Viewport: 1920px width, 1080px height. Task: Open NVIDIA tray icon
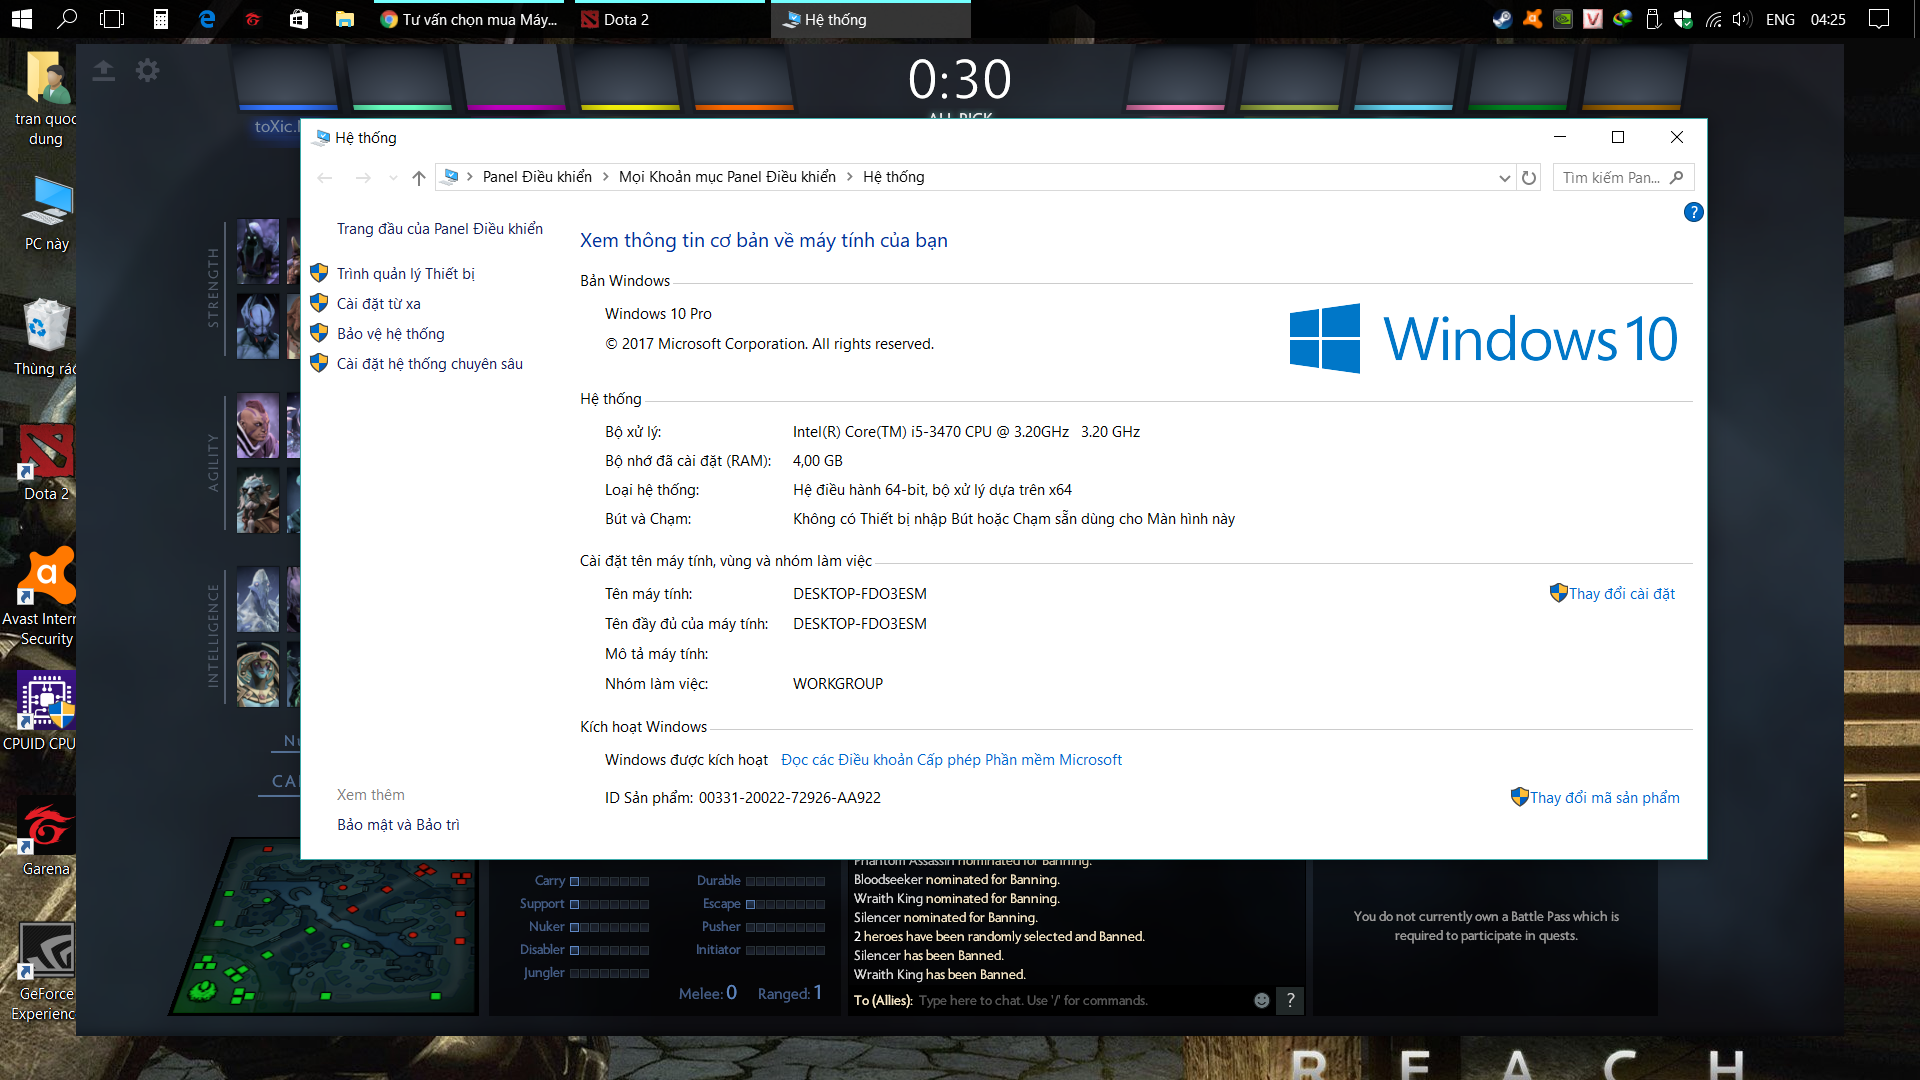click(x=1562, y=19)
